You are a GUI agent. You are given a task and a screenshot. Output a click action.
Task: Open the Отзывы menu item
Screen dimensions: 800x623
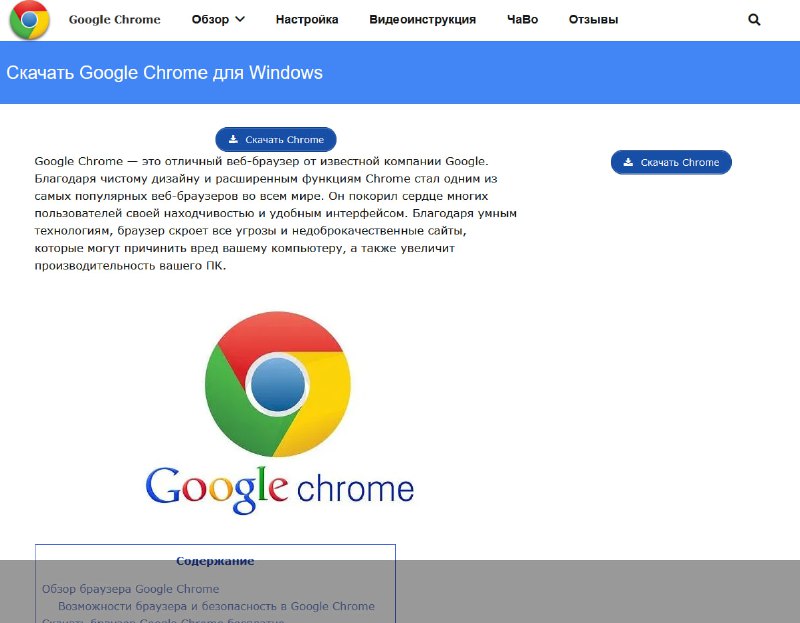pyautogui.click(x=593, y=20)
